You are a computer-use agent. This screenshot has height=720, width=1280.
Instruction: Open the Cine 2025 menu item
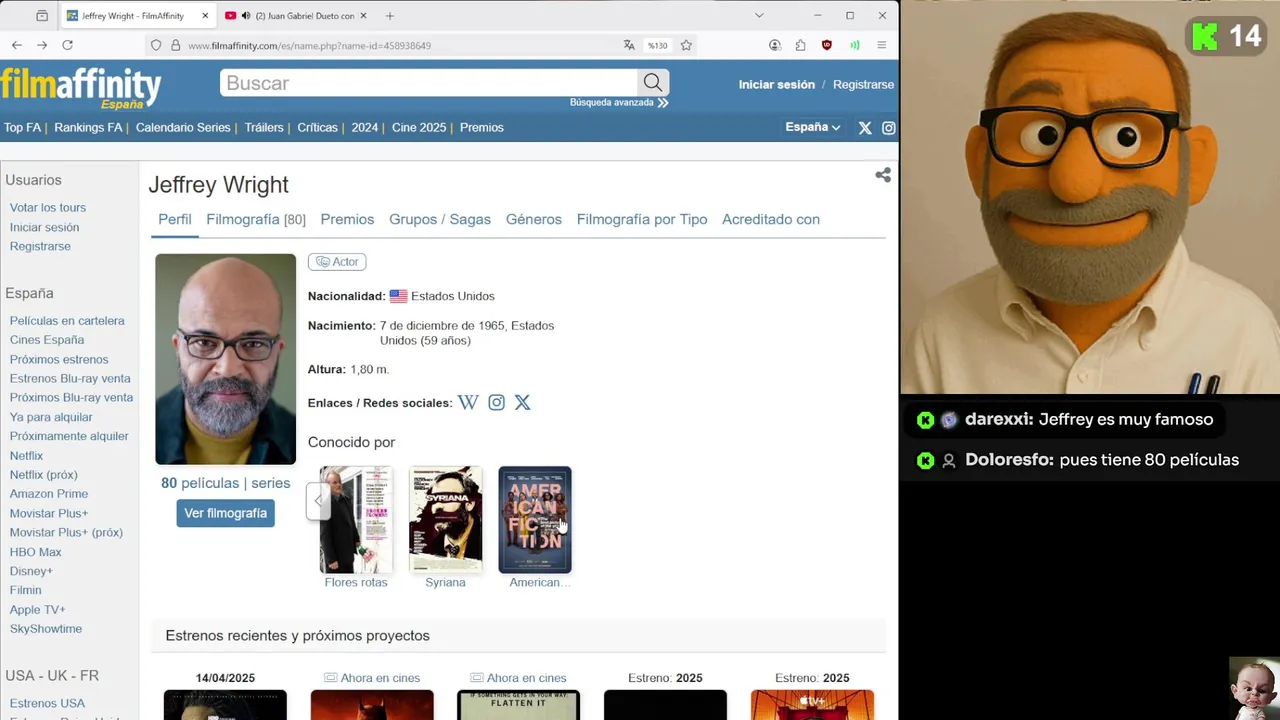pyautogui.click(x=418, y=127)
